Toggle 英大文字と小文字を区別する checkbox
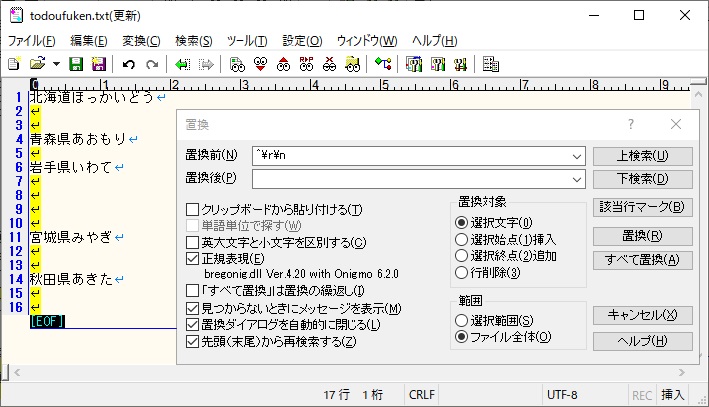709x407 pixels. tap(193, 242)
